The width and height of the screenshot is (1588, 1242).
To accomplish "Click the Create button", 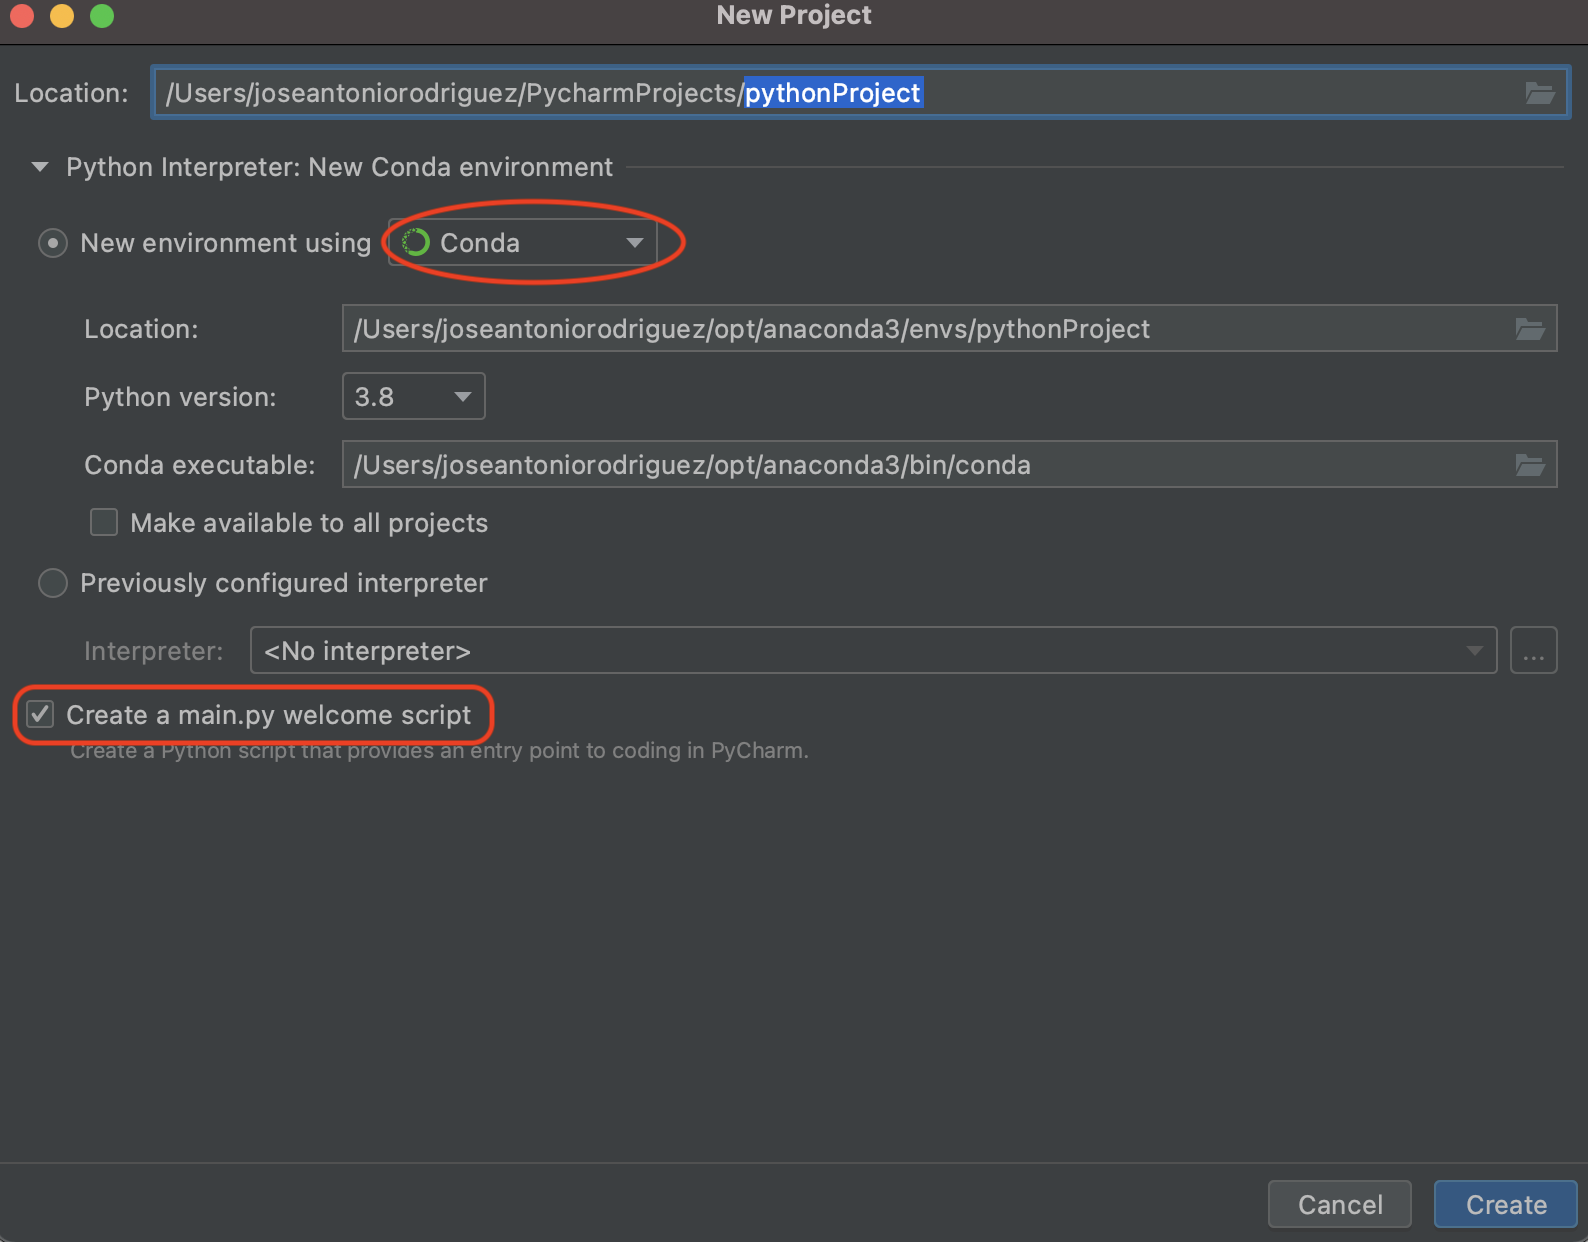I will [1505, 1204].
